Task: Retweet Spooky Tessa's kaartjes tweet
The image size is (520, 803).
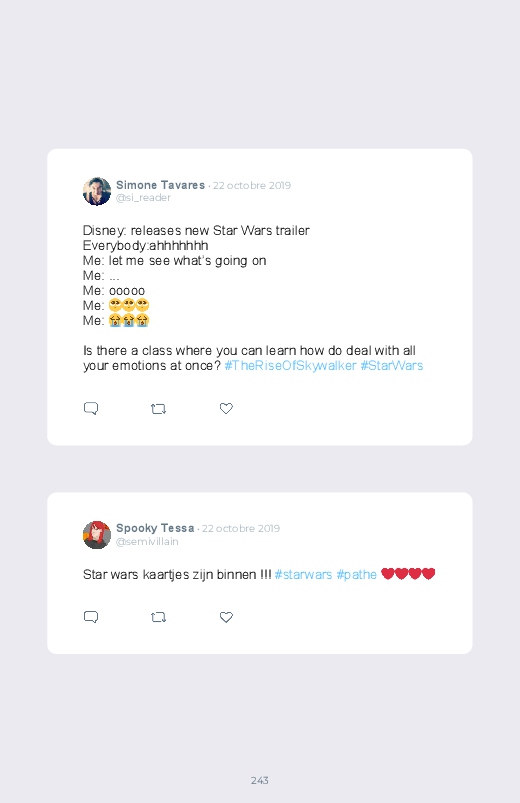Action: pos(158,617)
